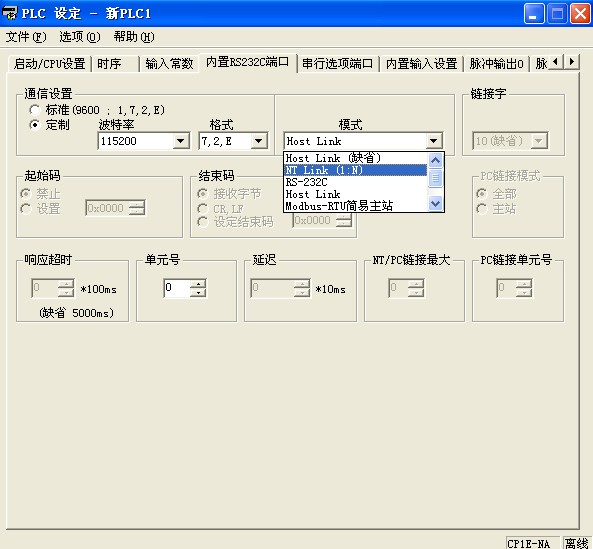Decrease the unit number with down spinner
The image size is (593, 549).
198,293
